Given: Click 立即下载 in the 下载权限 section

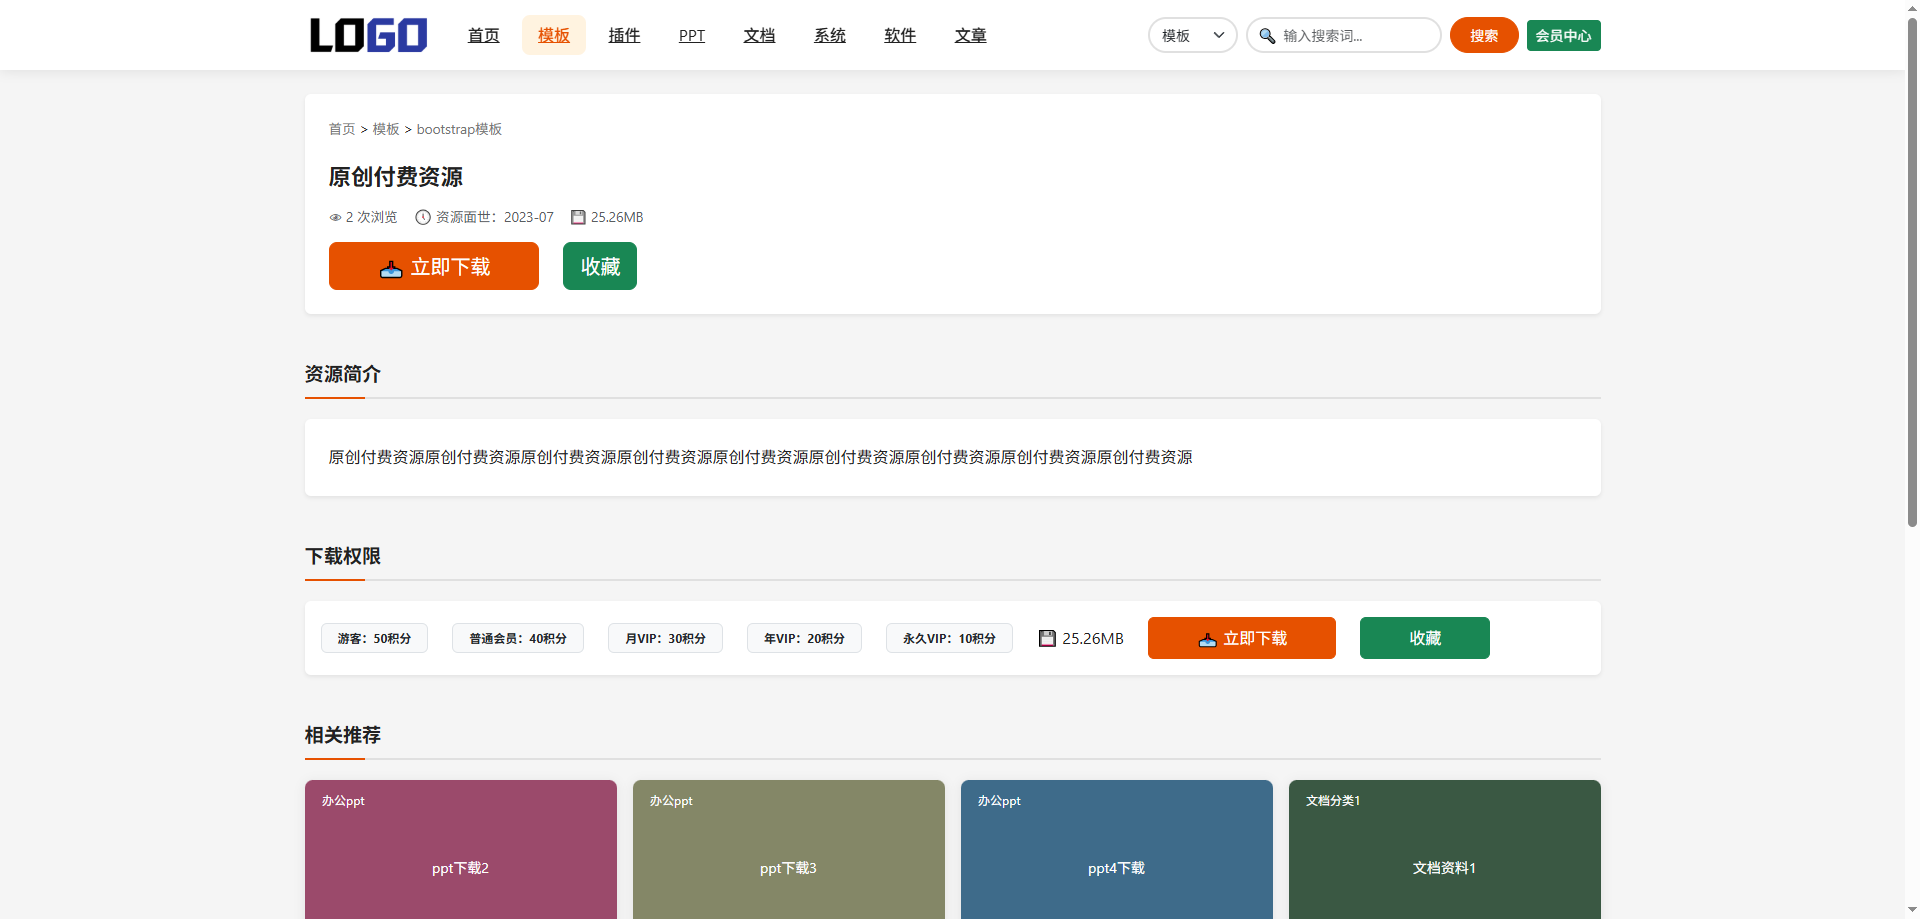Looking at the screenshot, I should [x=1242, y=638].
